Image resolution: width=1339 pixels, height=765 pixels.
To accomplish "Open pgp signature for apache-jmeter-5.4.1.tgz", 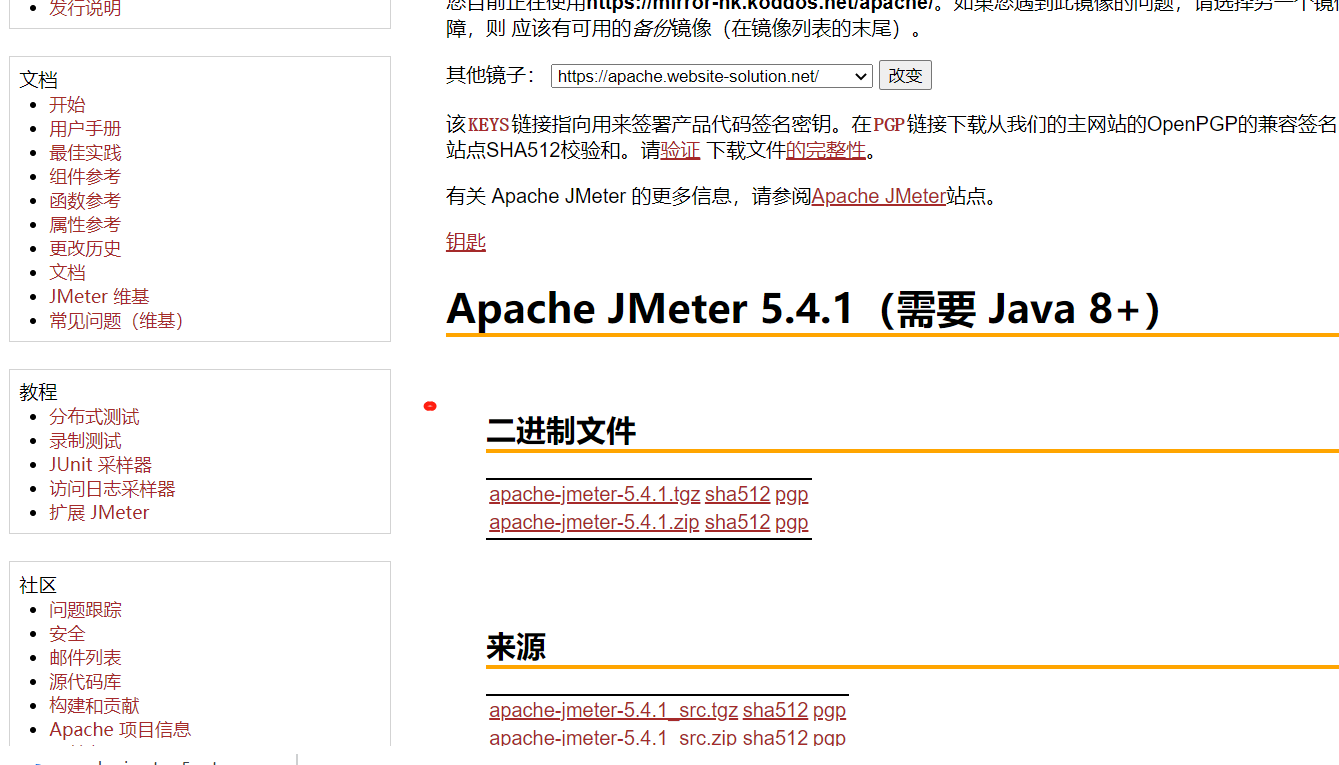I will (x=792, y=494).
